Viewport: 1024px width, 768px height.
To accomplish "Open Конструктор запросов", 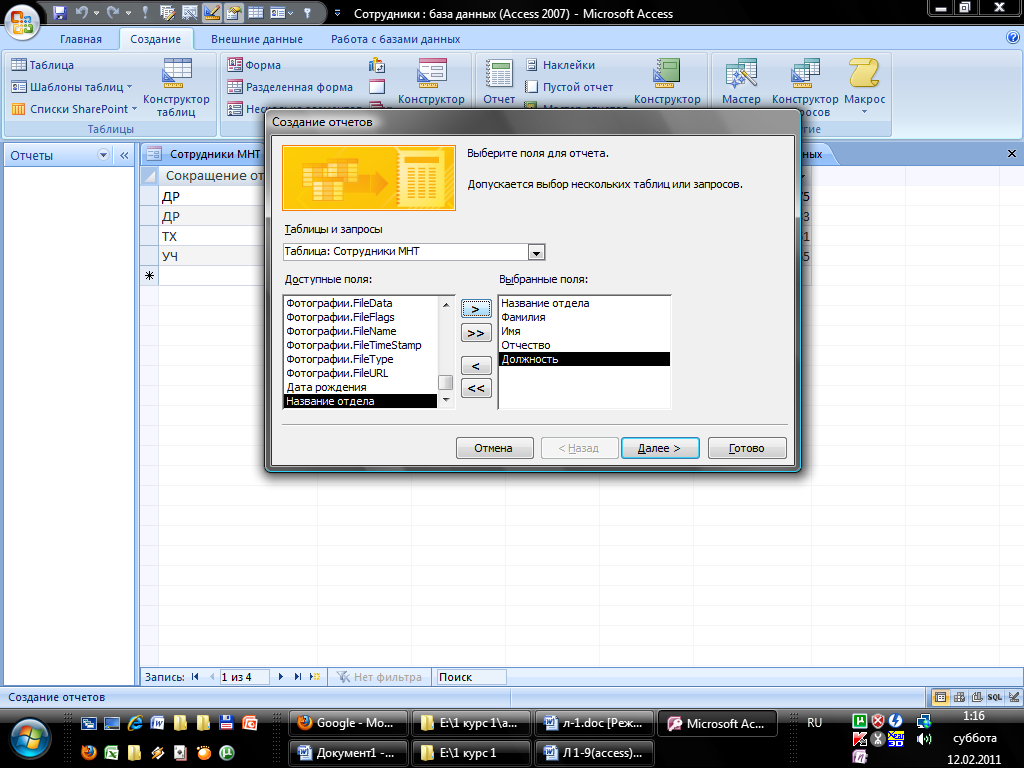I will (805, 88).
